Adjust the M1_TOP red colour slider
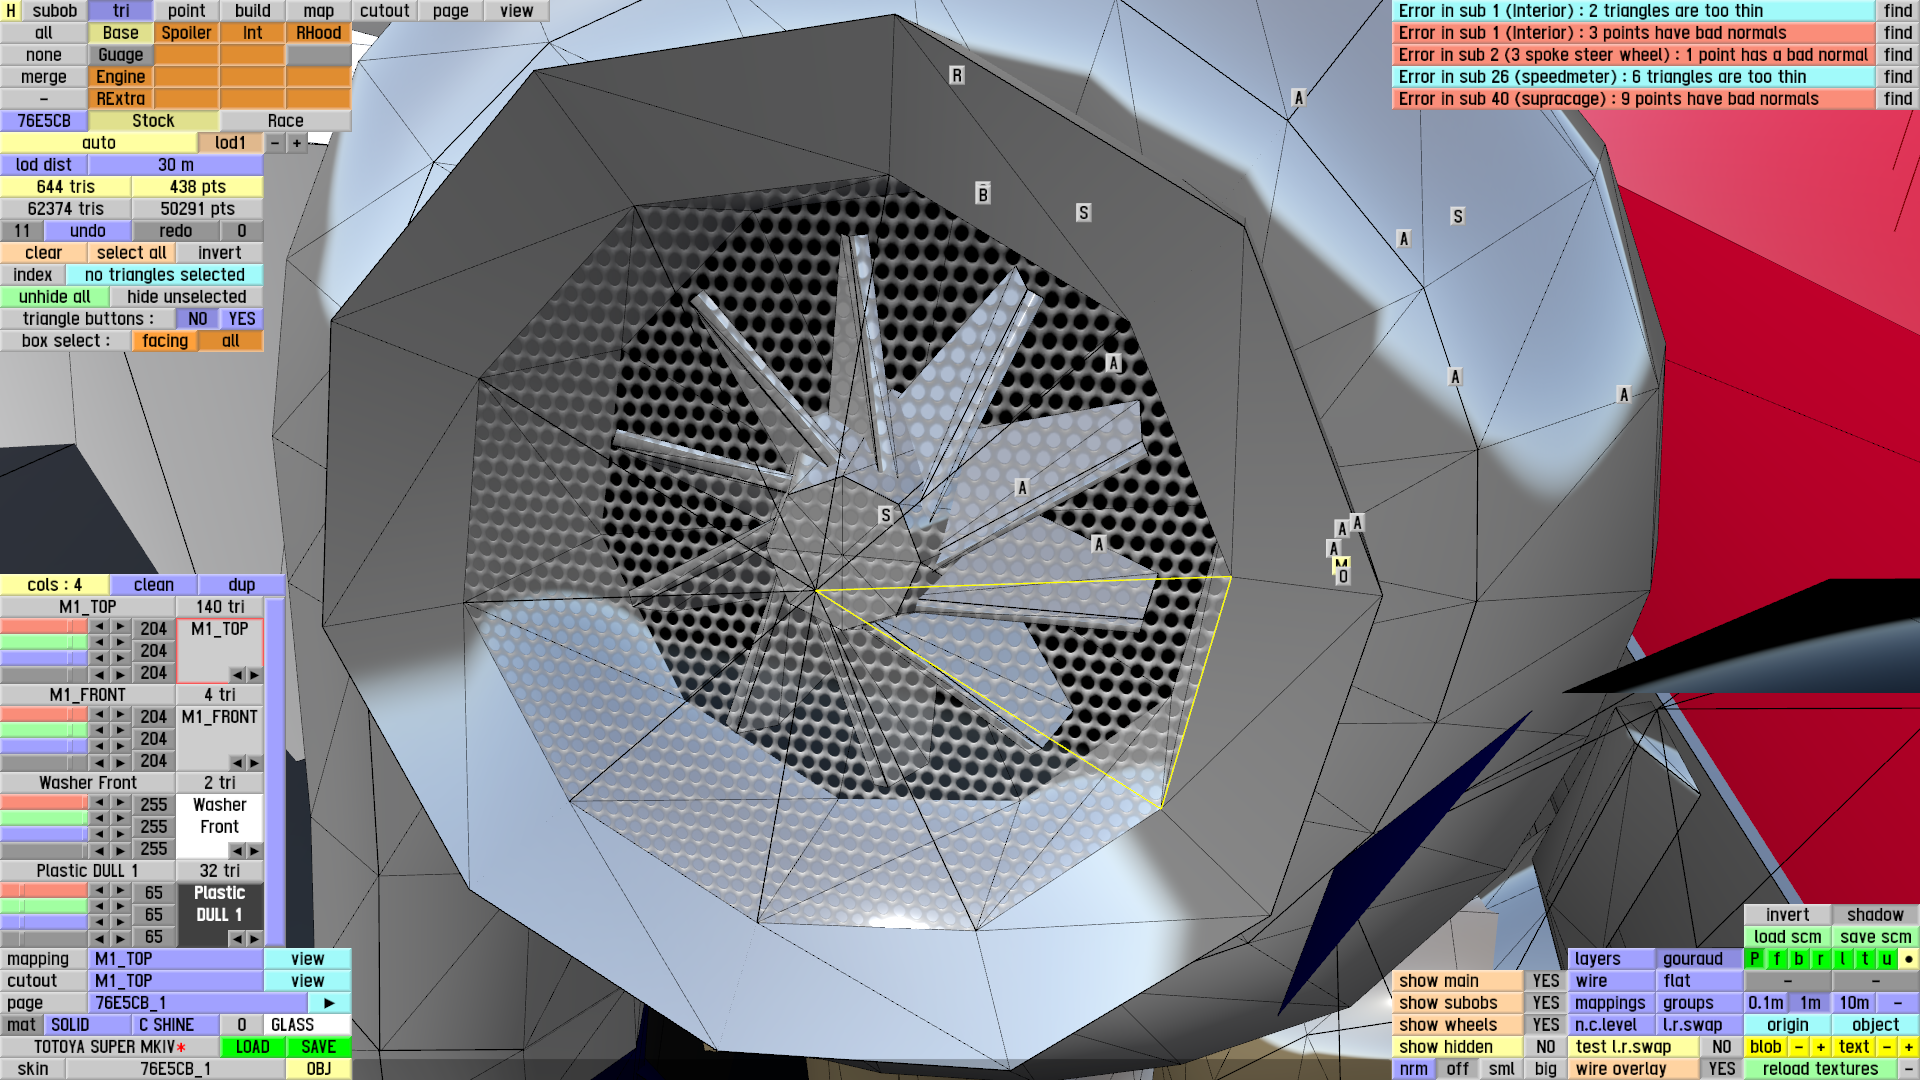This screenshot has width=1920, height=1080. coord(44,628)
